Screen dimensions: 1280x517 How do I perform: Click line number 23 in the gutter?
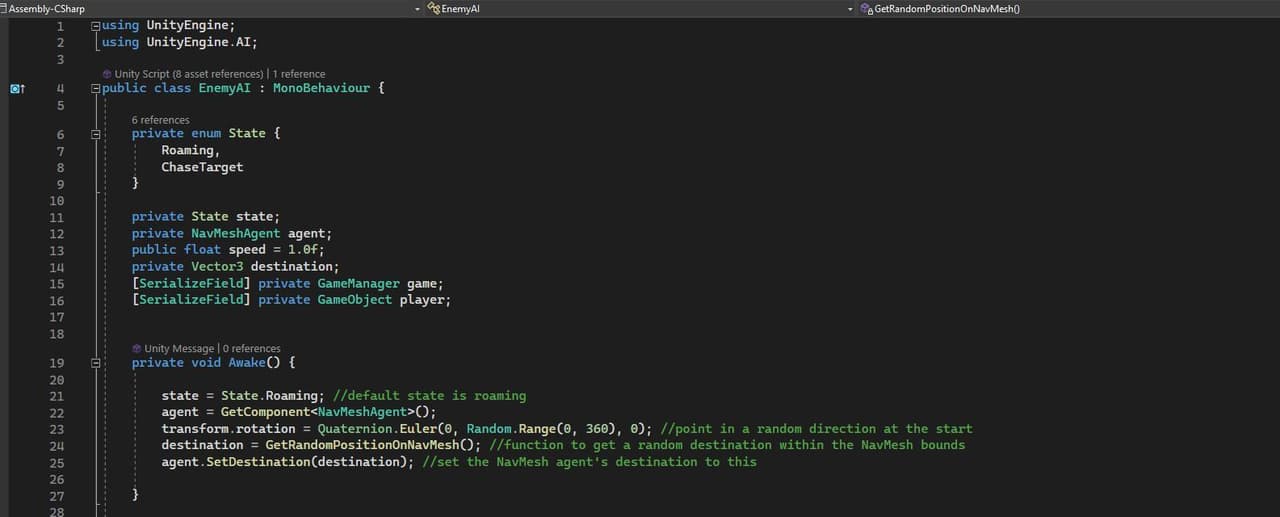(56, 429)
